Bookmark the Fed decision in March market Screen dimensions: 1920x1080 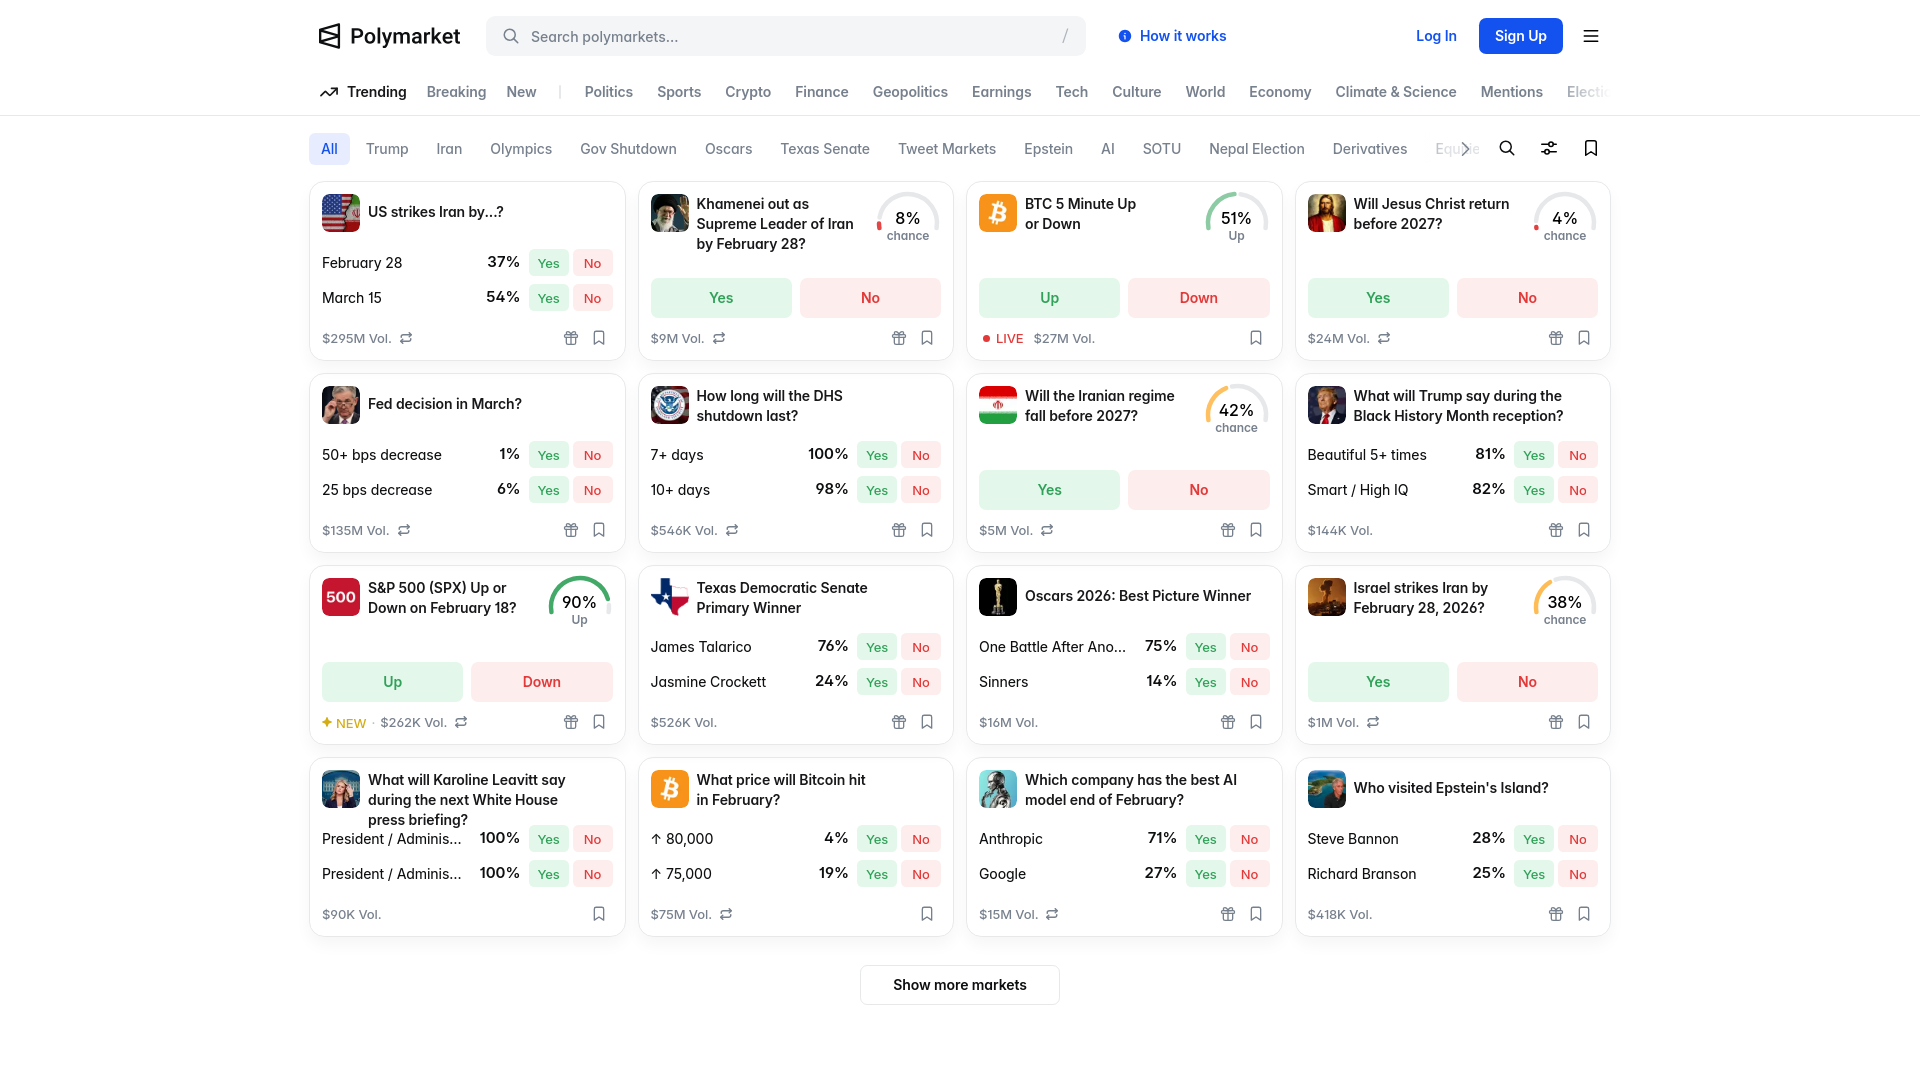pyautogui.click(x=599, y=530)
